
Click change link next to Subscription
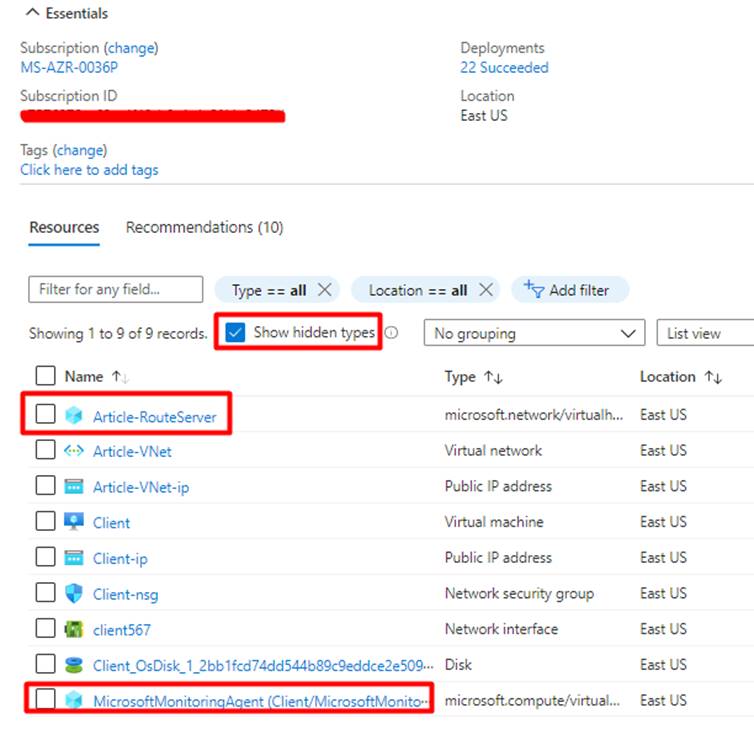pos(131,48)
